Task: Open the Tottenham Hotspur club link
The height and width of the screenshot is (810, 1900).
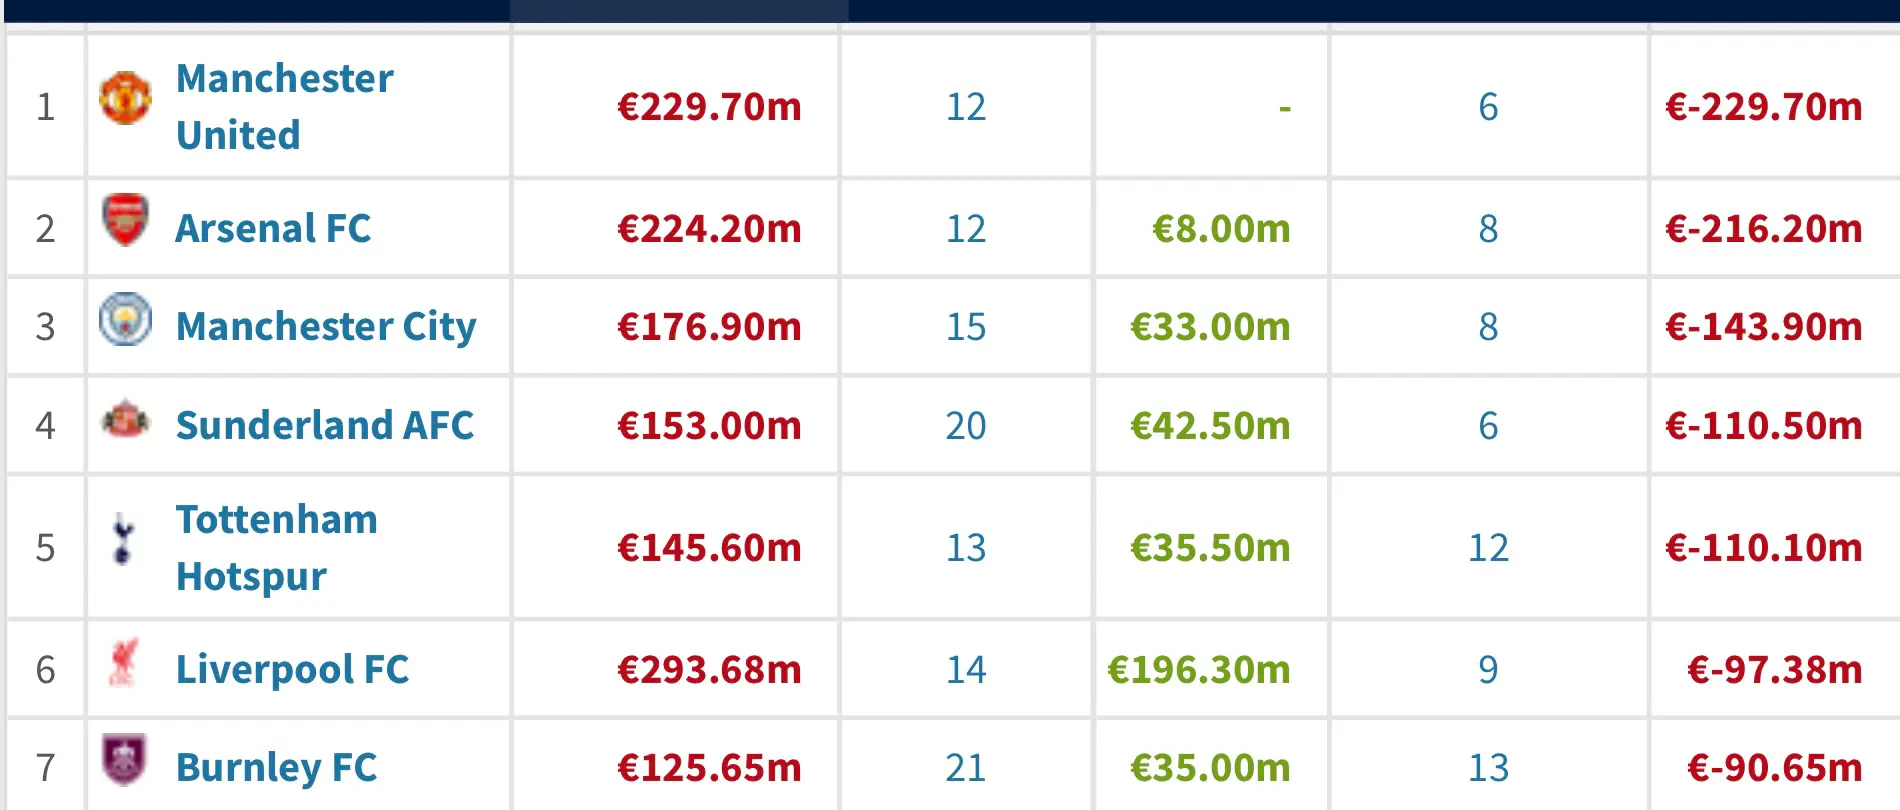Action: pos(276,547)
